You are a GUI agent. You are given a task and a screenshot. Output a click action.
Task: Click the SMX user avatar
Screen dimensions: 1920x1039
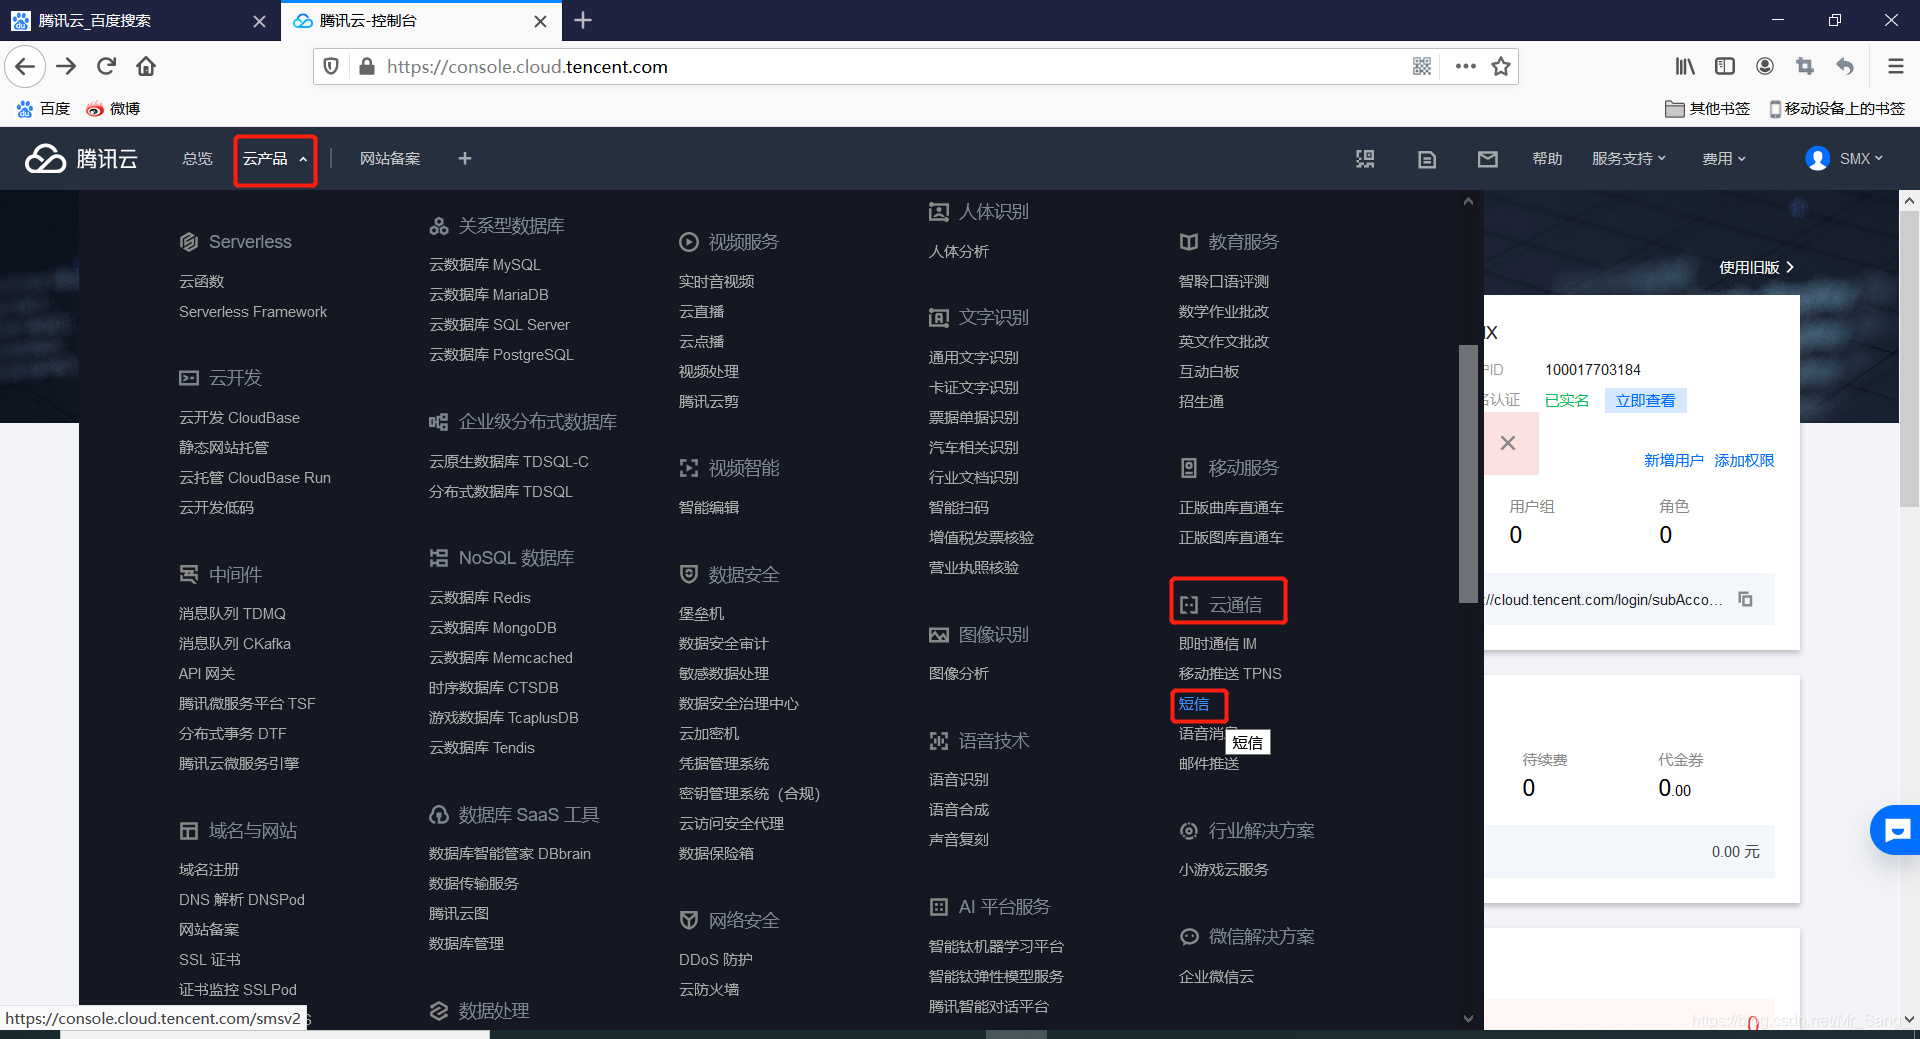(x=1817, y=159)
